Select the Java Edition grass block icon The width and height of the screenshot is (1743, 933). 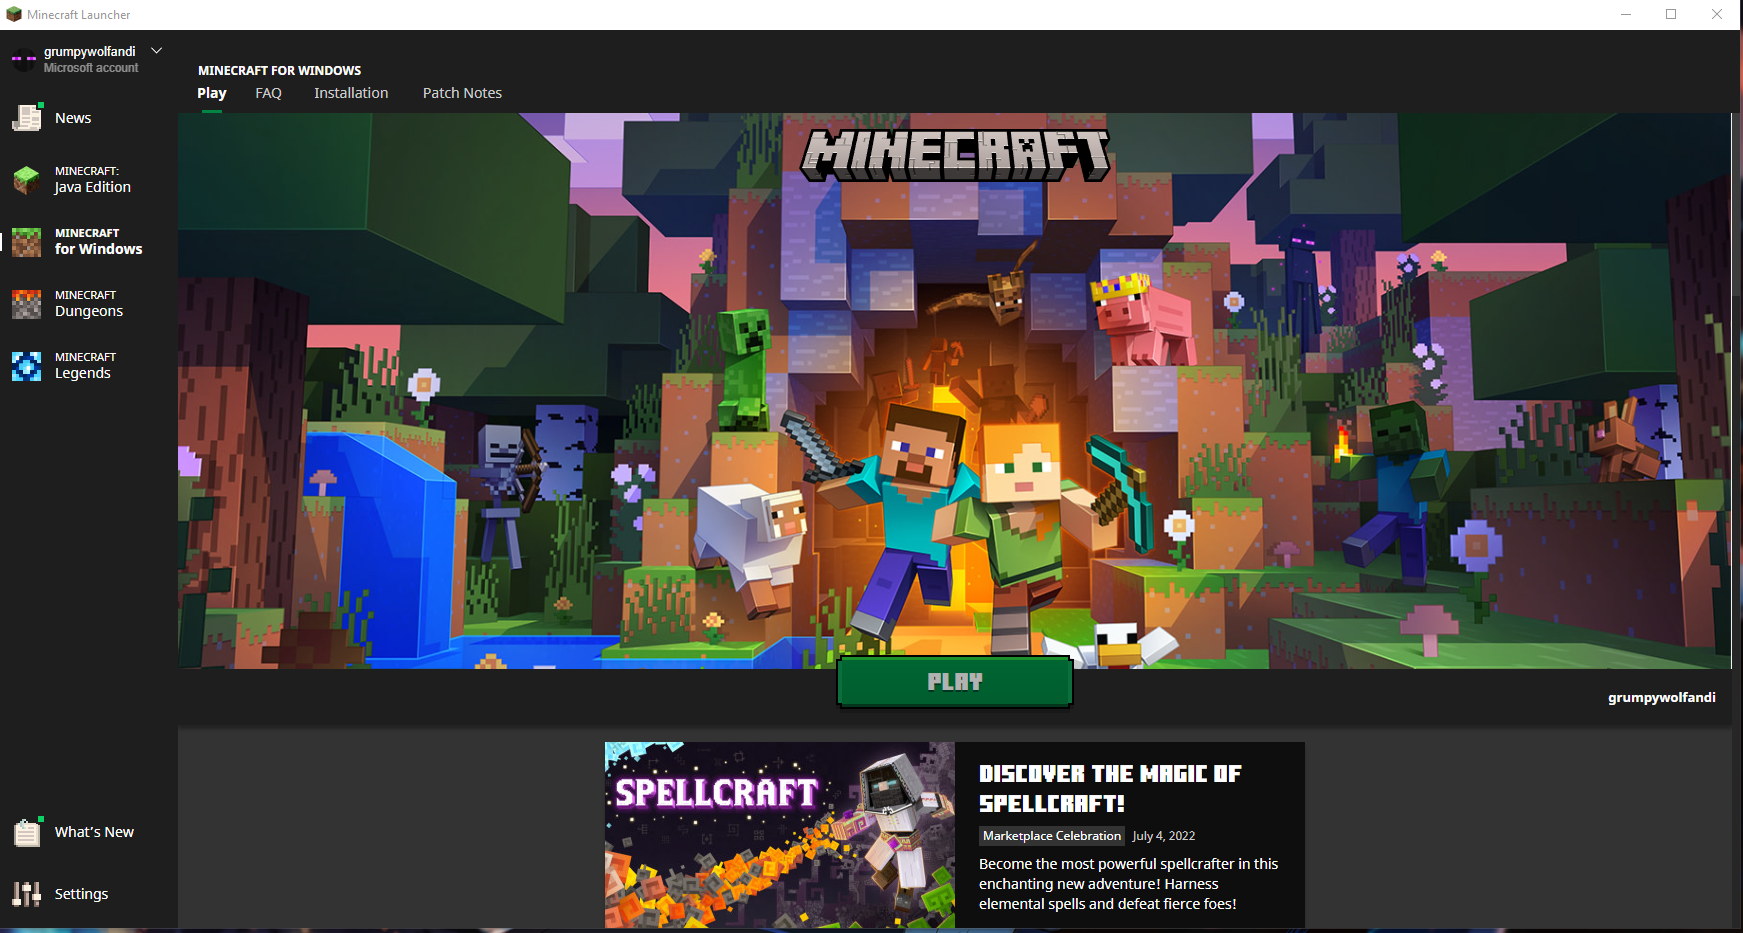[x=27, y=180]
